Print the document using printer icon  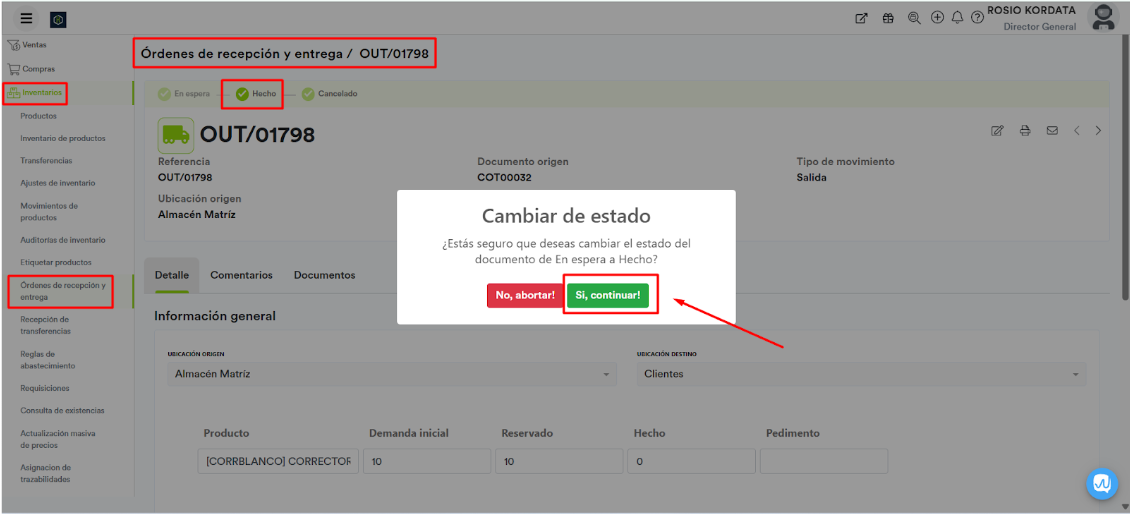[1025, 131]
